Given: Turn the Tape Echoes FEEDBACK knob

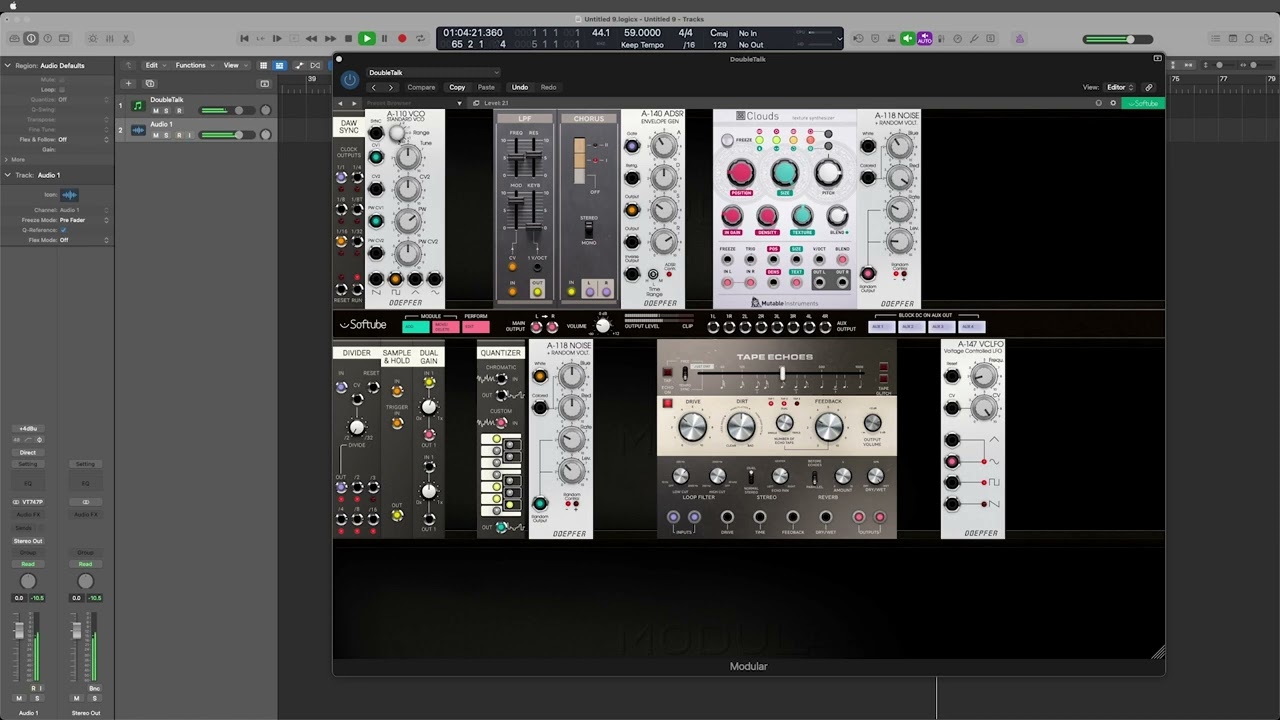Looking at the screenshot, I should tap(828, 427).
